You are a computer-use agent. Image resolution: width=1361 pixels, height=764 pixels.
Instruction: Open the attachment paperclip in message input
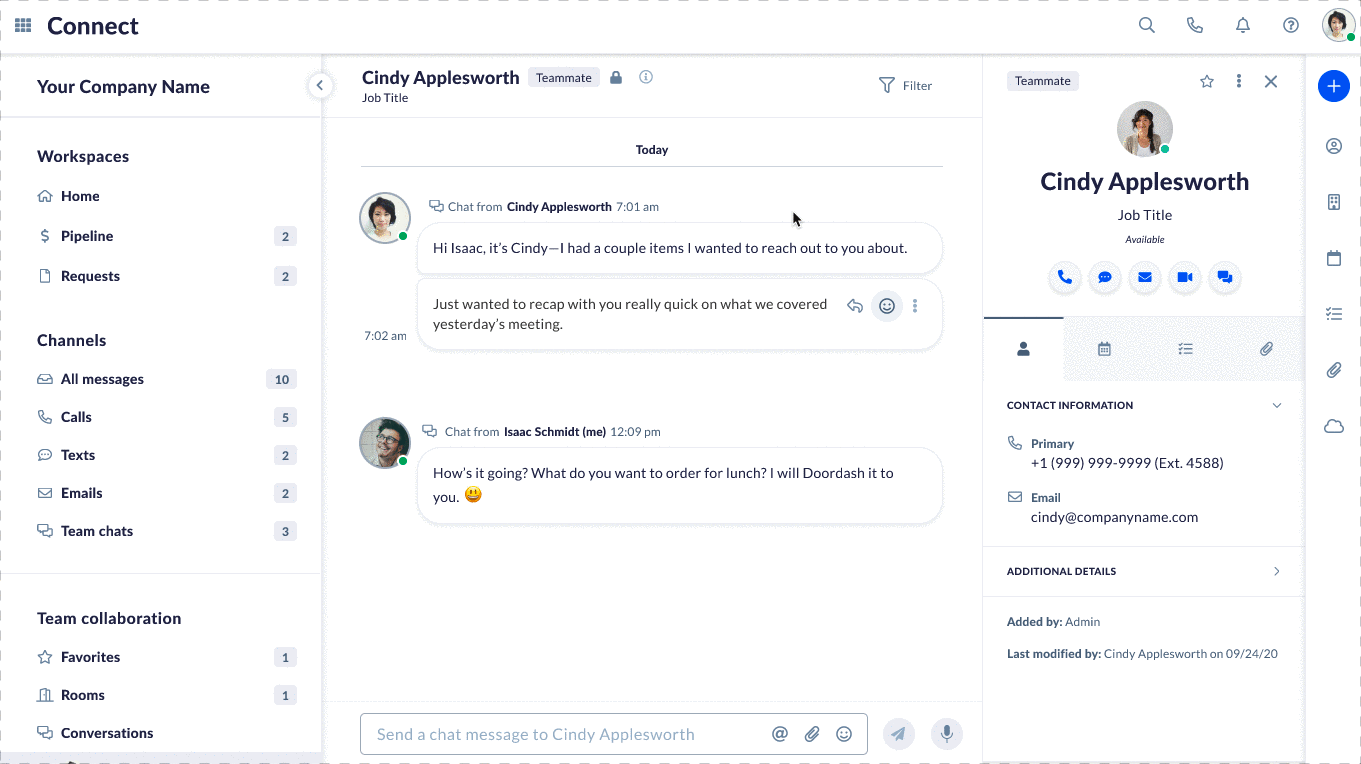812,734
